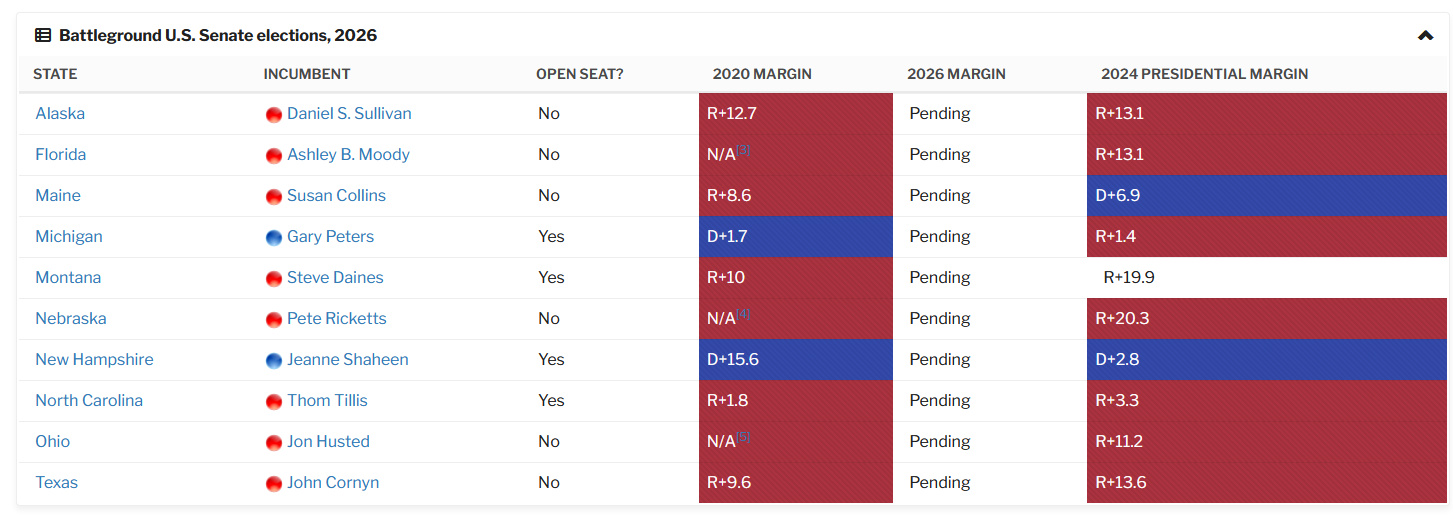Image resolution: width=1453 pixels, height=517 pixels.
Task: Click the Open Seat? column header
Action: (x=579, y=74)
